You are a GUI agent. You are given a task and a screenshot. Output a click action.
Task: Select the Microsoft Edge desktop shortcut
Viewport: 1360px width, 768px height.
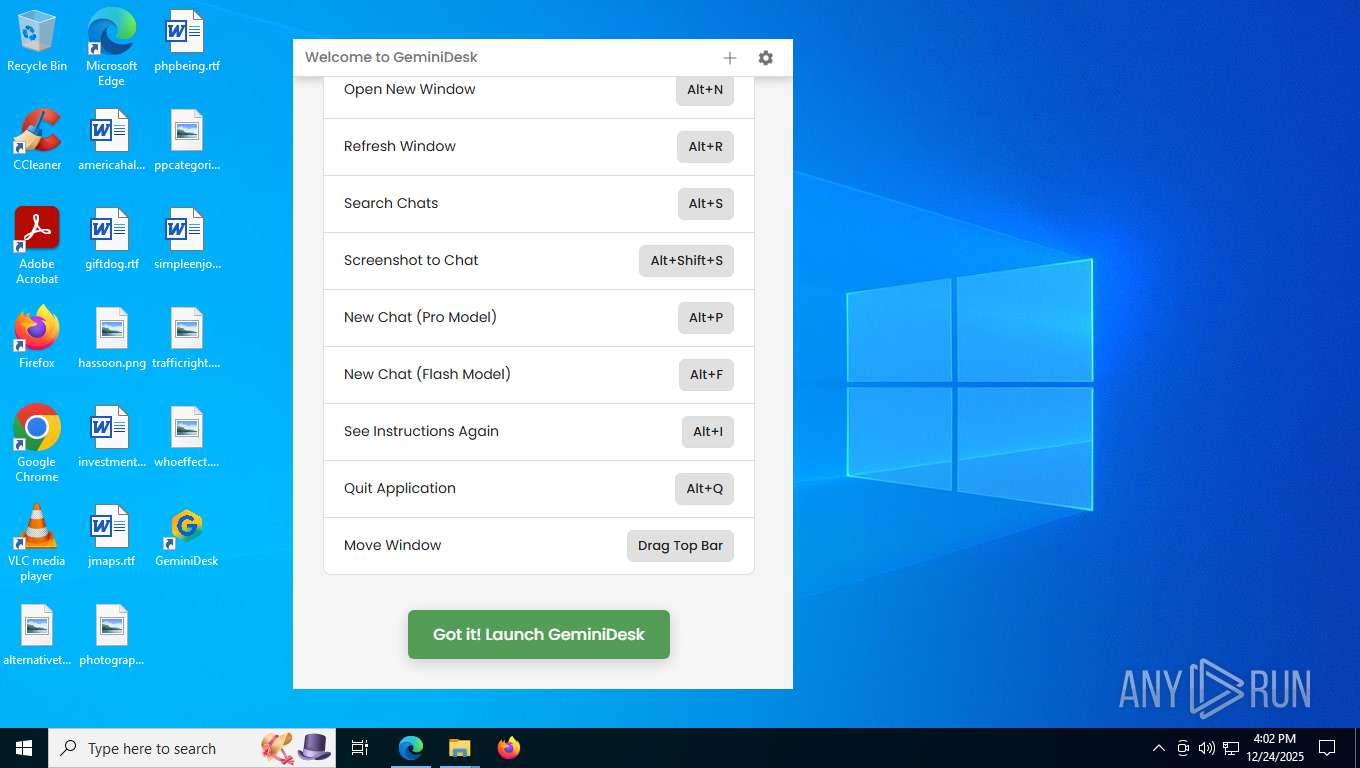pos(111,48)
